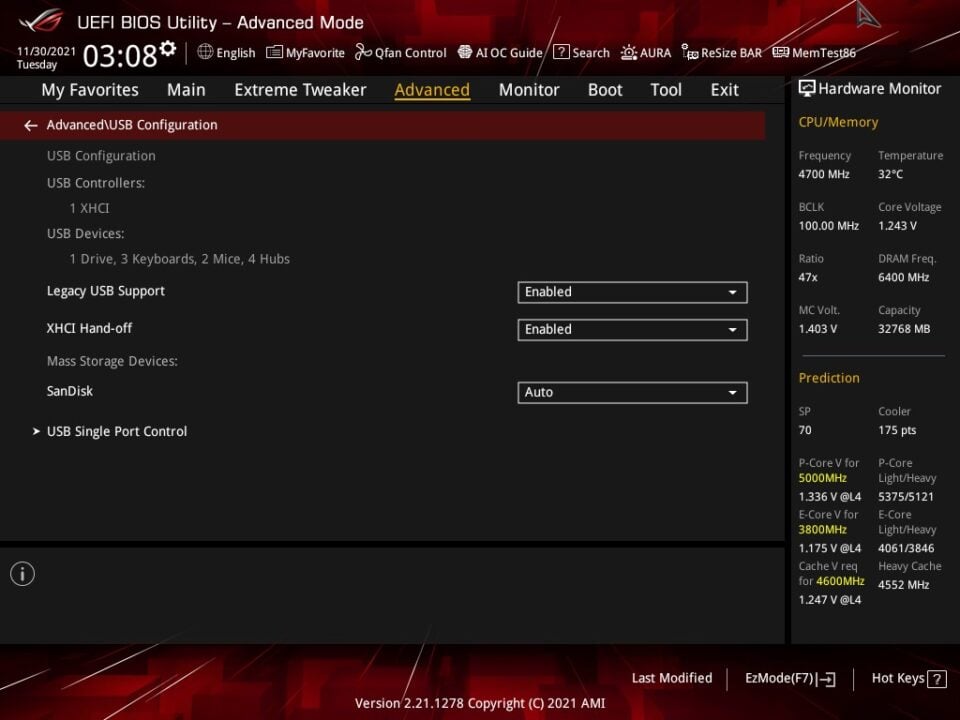This screenshot has height=720, width=960.
Task: Expand the USB Single Port Control submenu
Action: (116, 432)
